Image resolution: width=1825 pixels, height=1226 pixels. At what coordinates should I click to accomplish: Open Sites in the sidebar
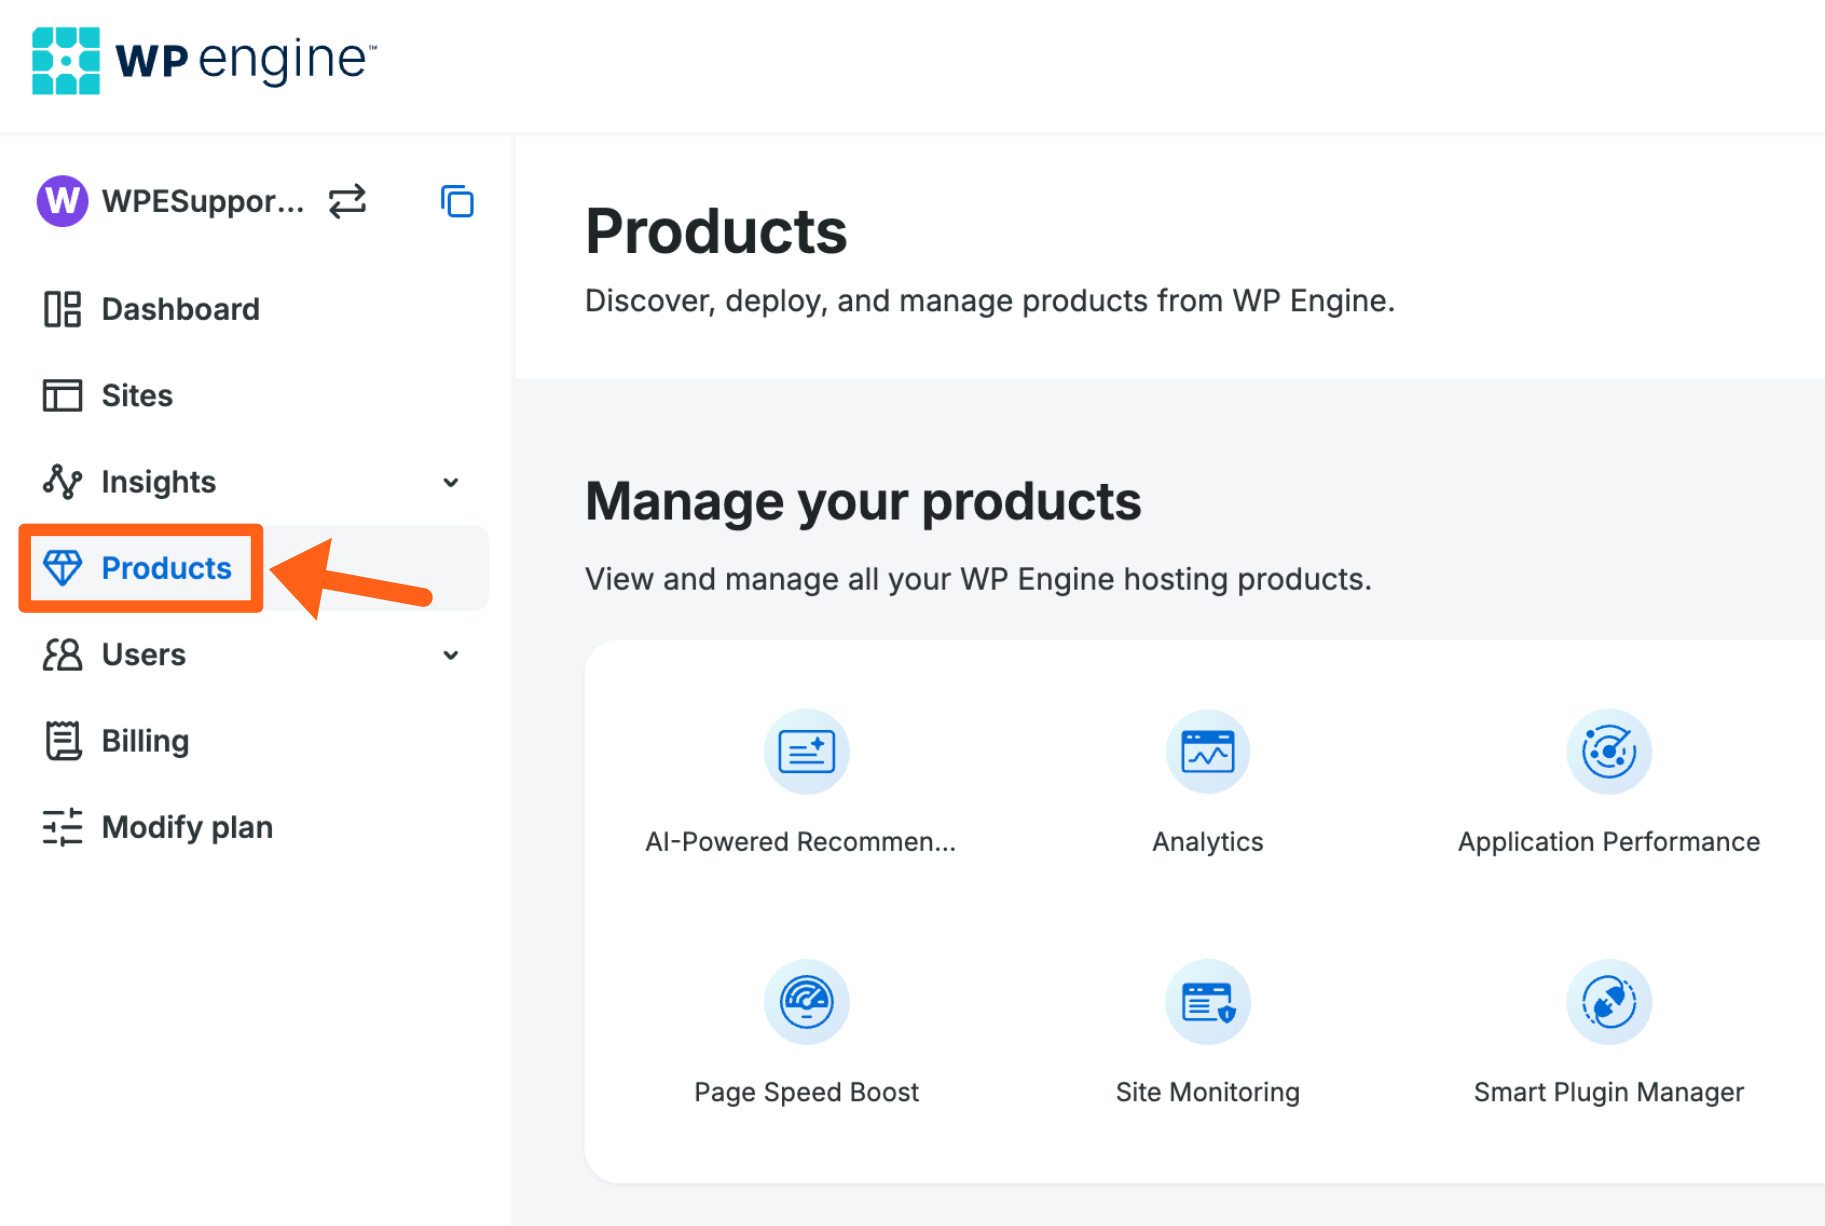[x=137, y=396]
